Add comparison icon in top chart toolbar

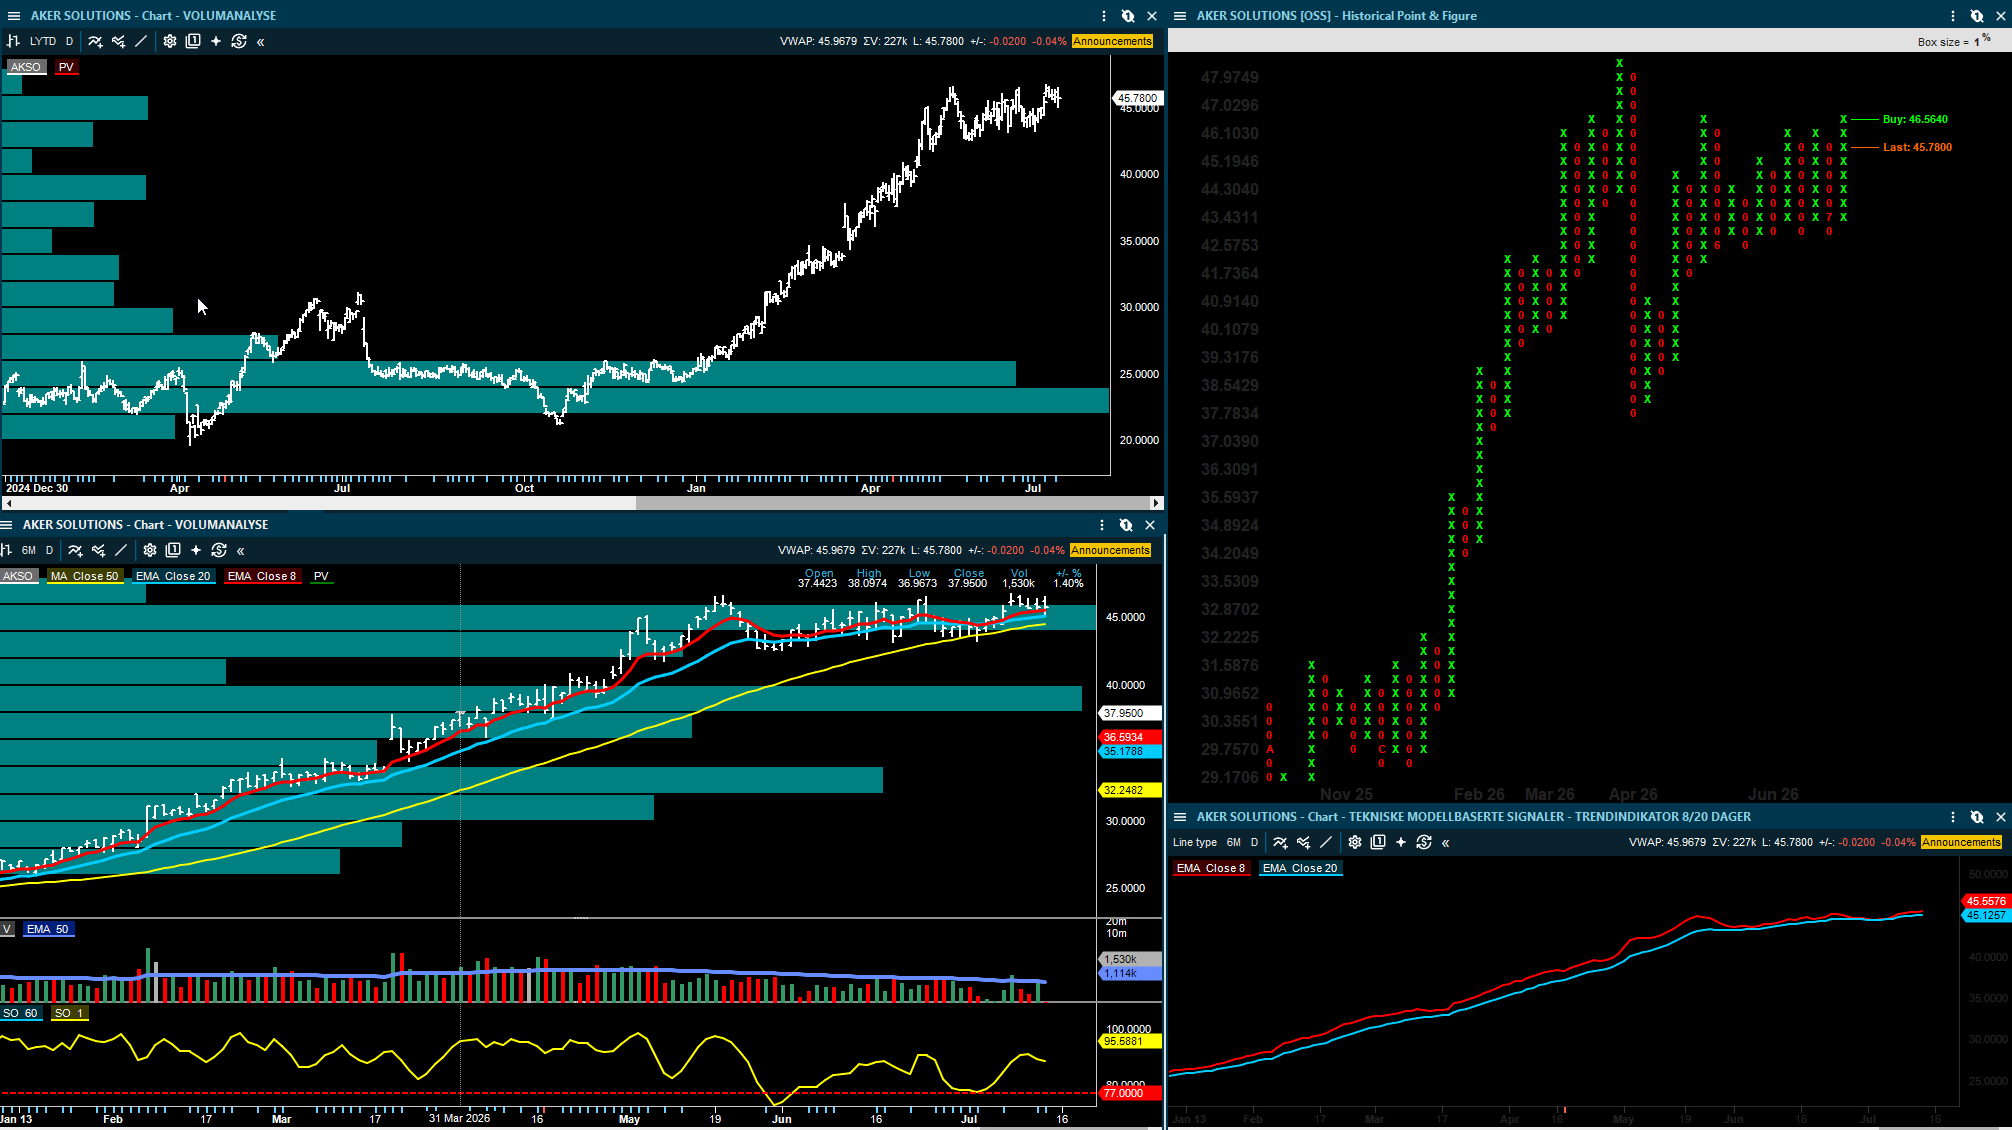118,41
